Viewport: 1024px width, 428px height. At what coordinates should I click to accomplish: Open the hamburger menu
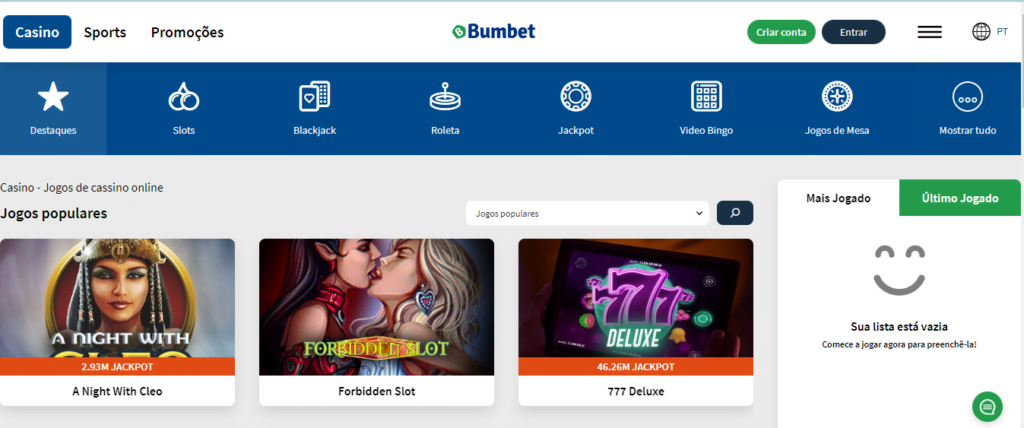(929, 32)
